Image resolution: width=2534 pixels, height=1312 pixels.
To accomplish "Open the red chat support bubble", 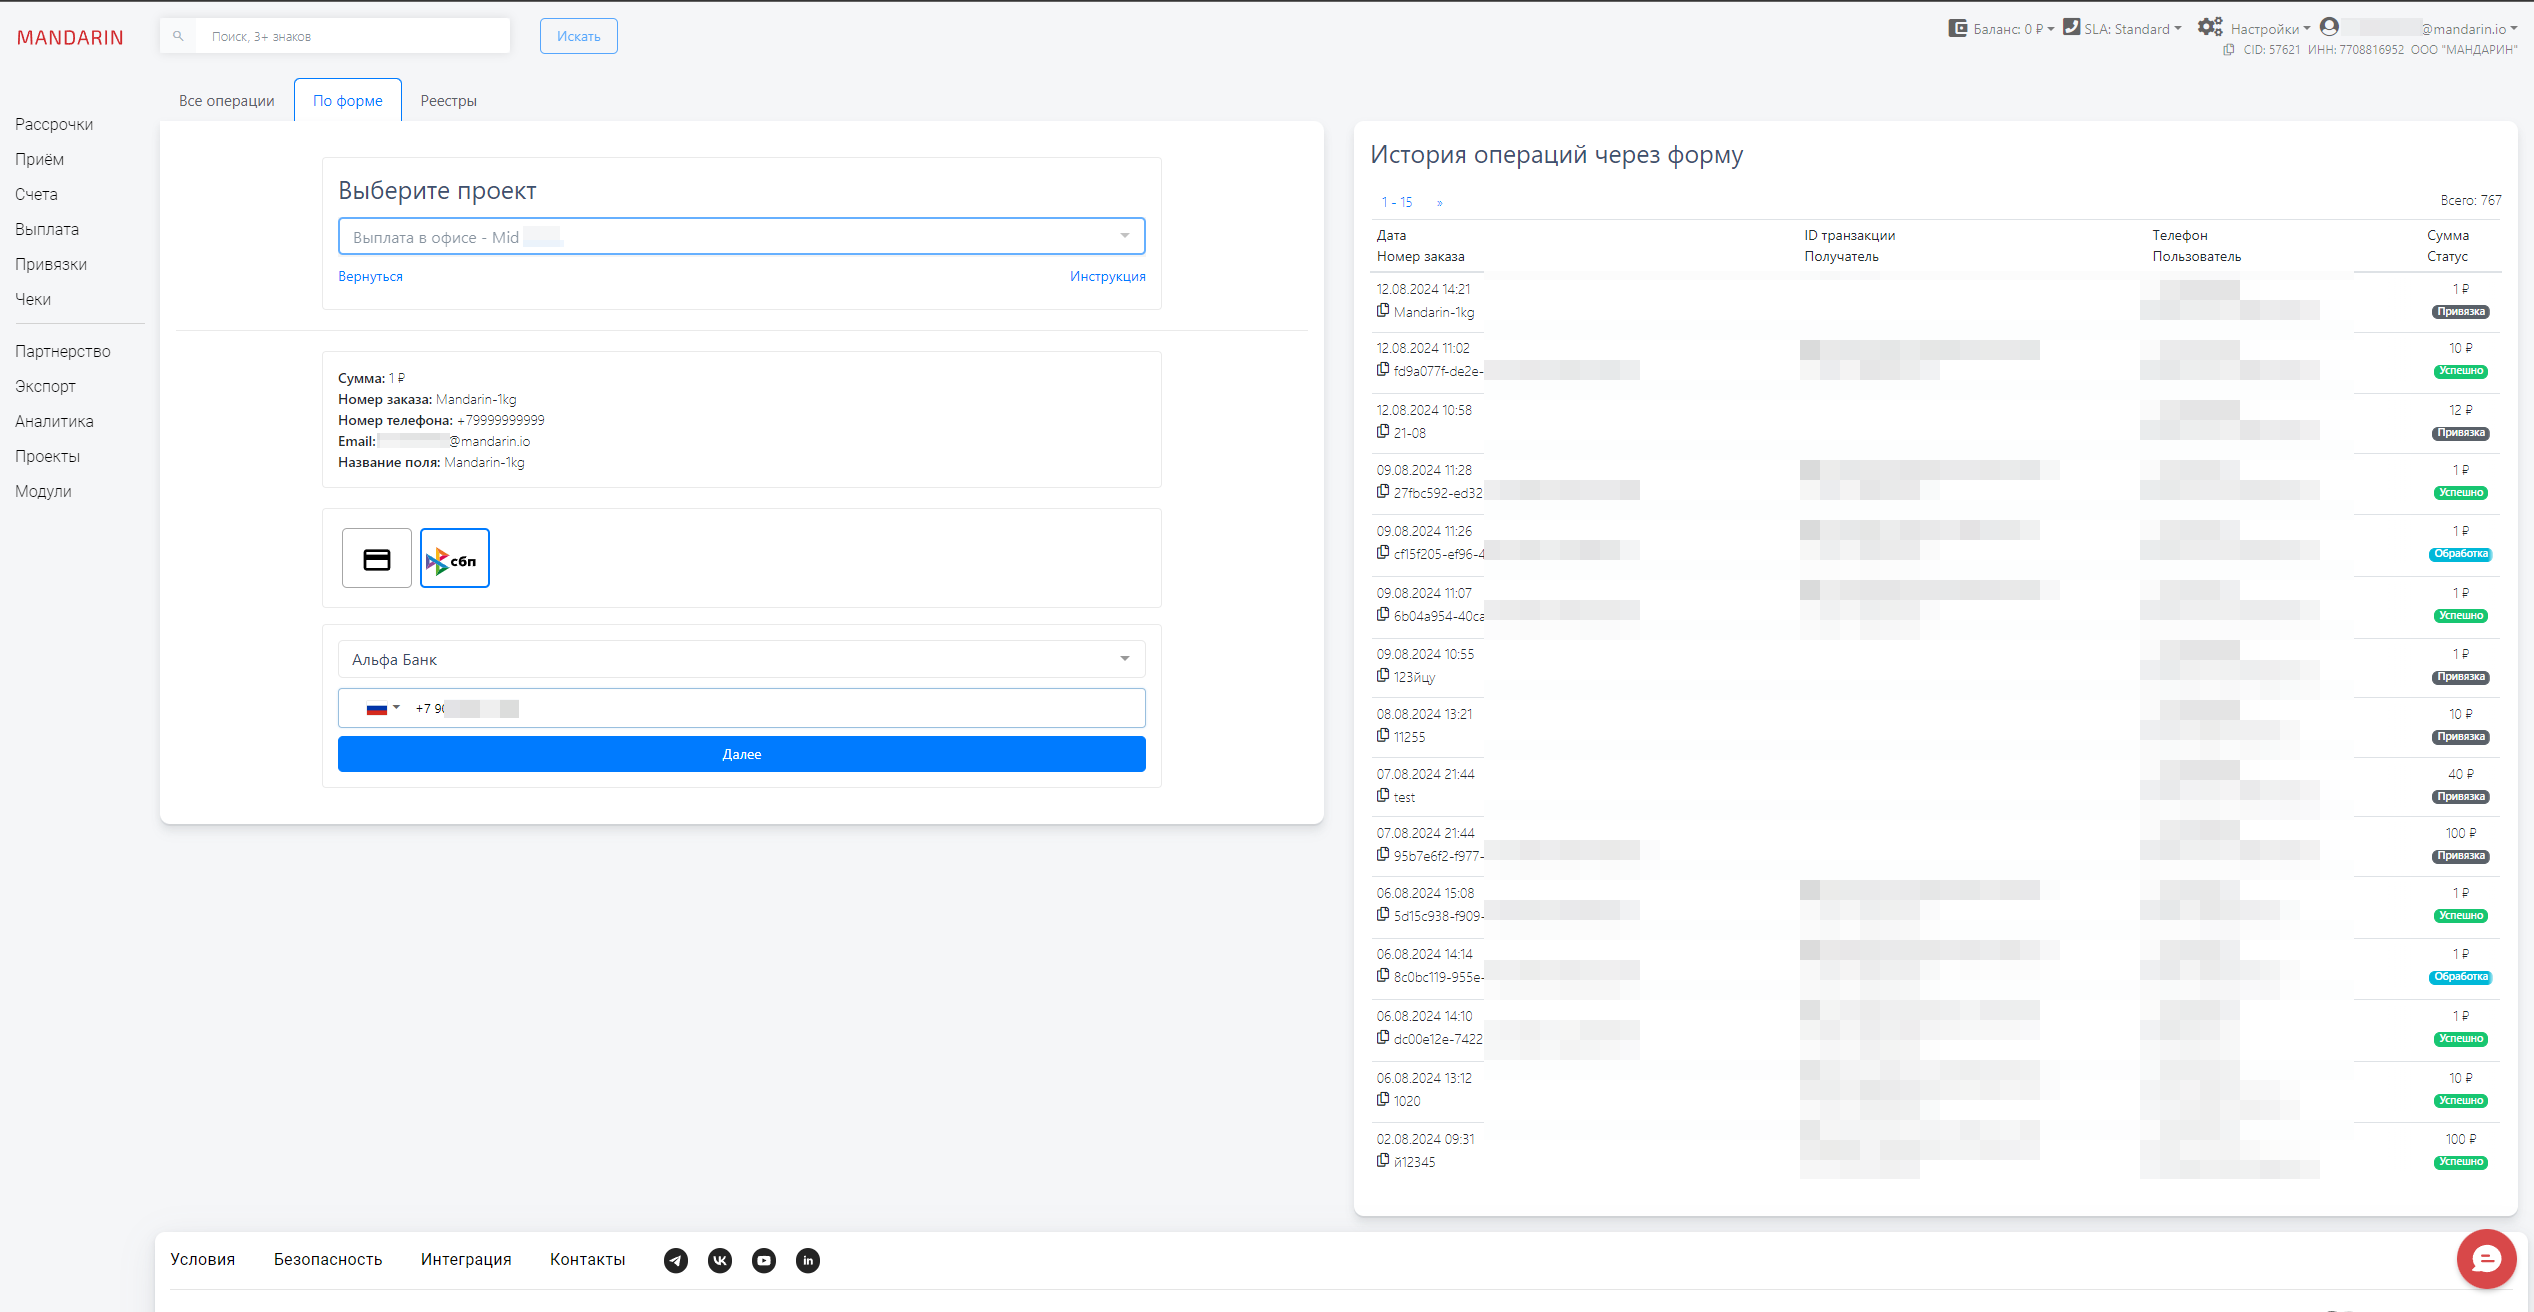I will tap(2486, 1259).
